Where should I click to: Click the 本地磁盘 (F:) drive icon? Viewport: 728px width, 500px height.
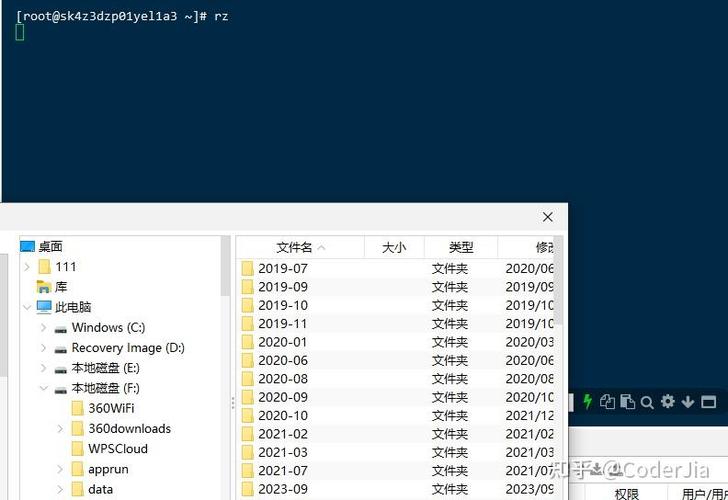click(x=60, y=390)
